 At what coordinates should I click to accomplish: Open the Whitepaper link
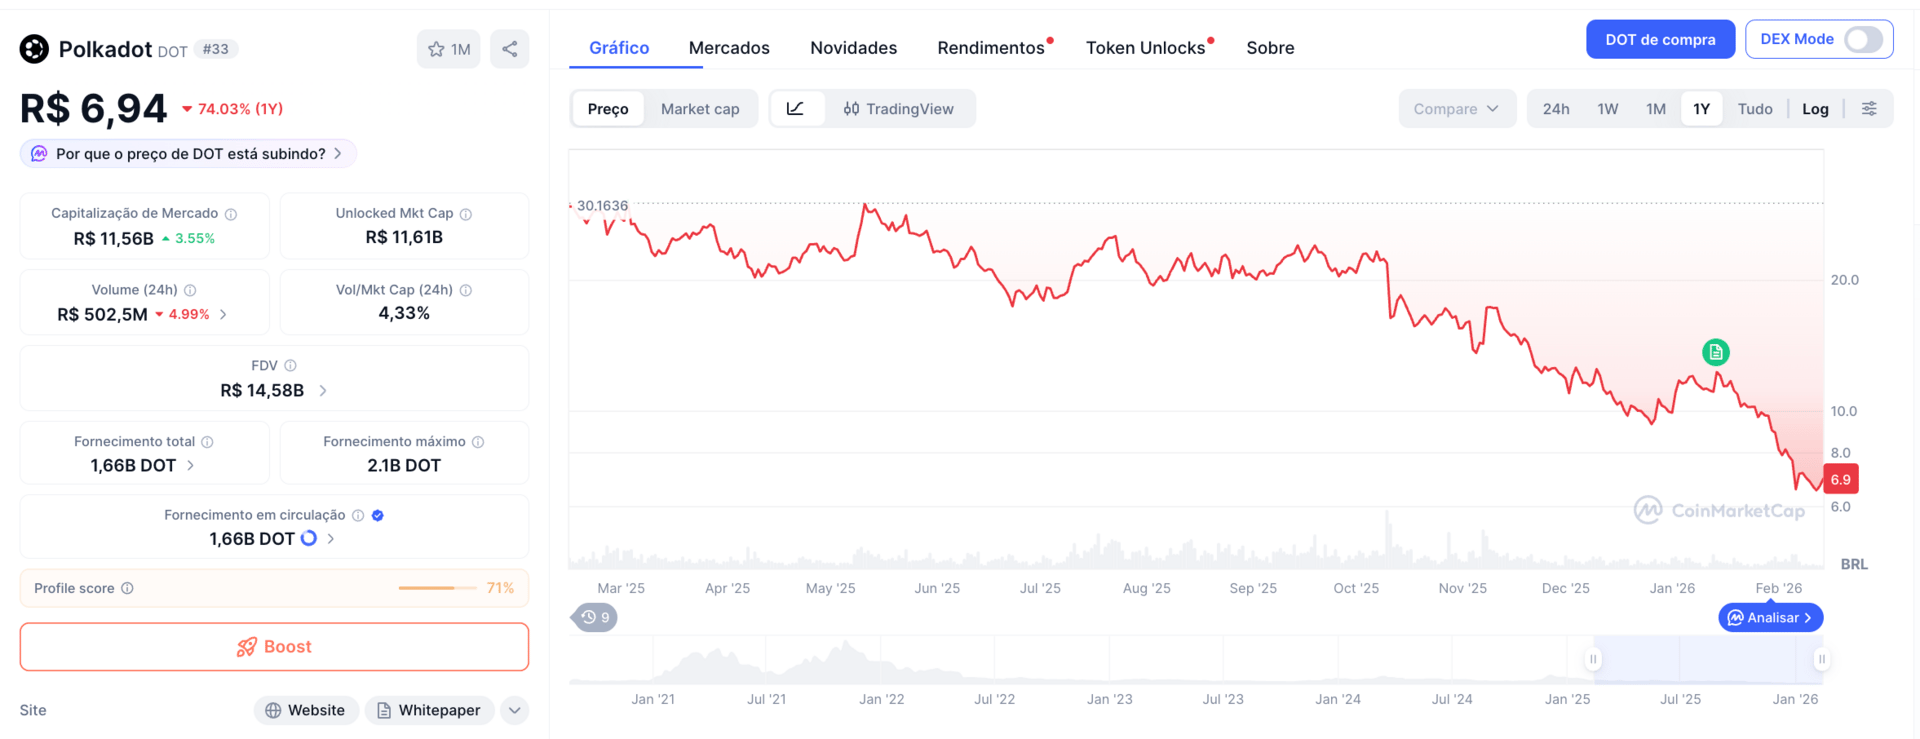click(429, 711)
